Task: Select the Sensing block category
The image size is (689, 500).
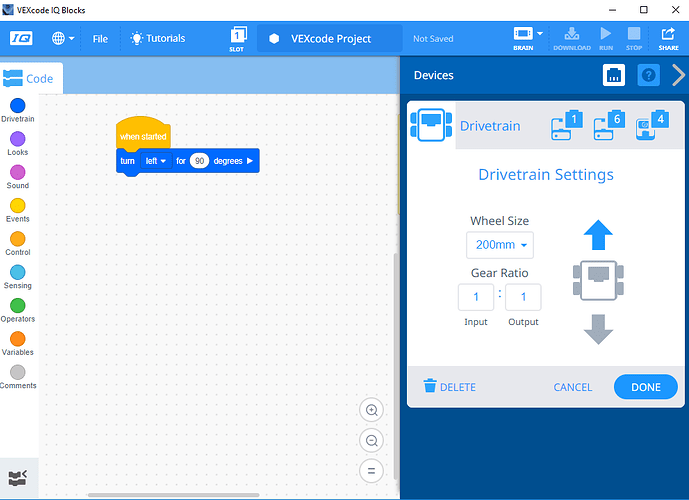Action: point(18,277)
